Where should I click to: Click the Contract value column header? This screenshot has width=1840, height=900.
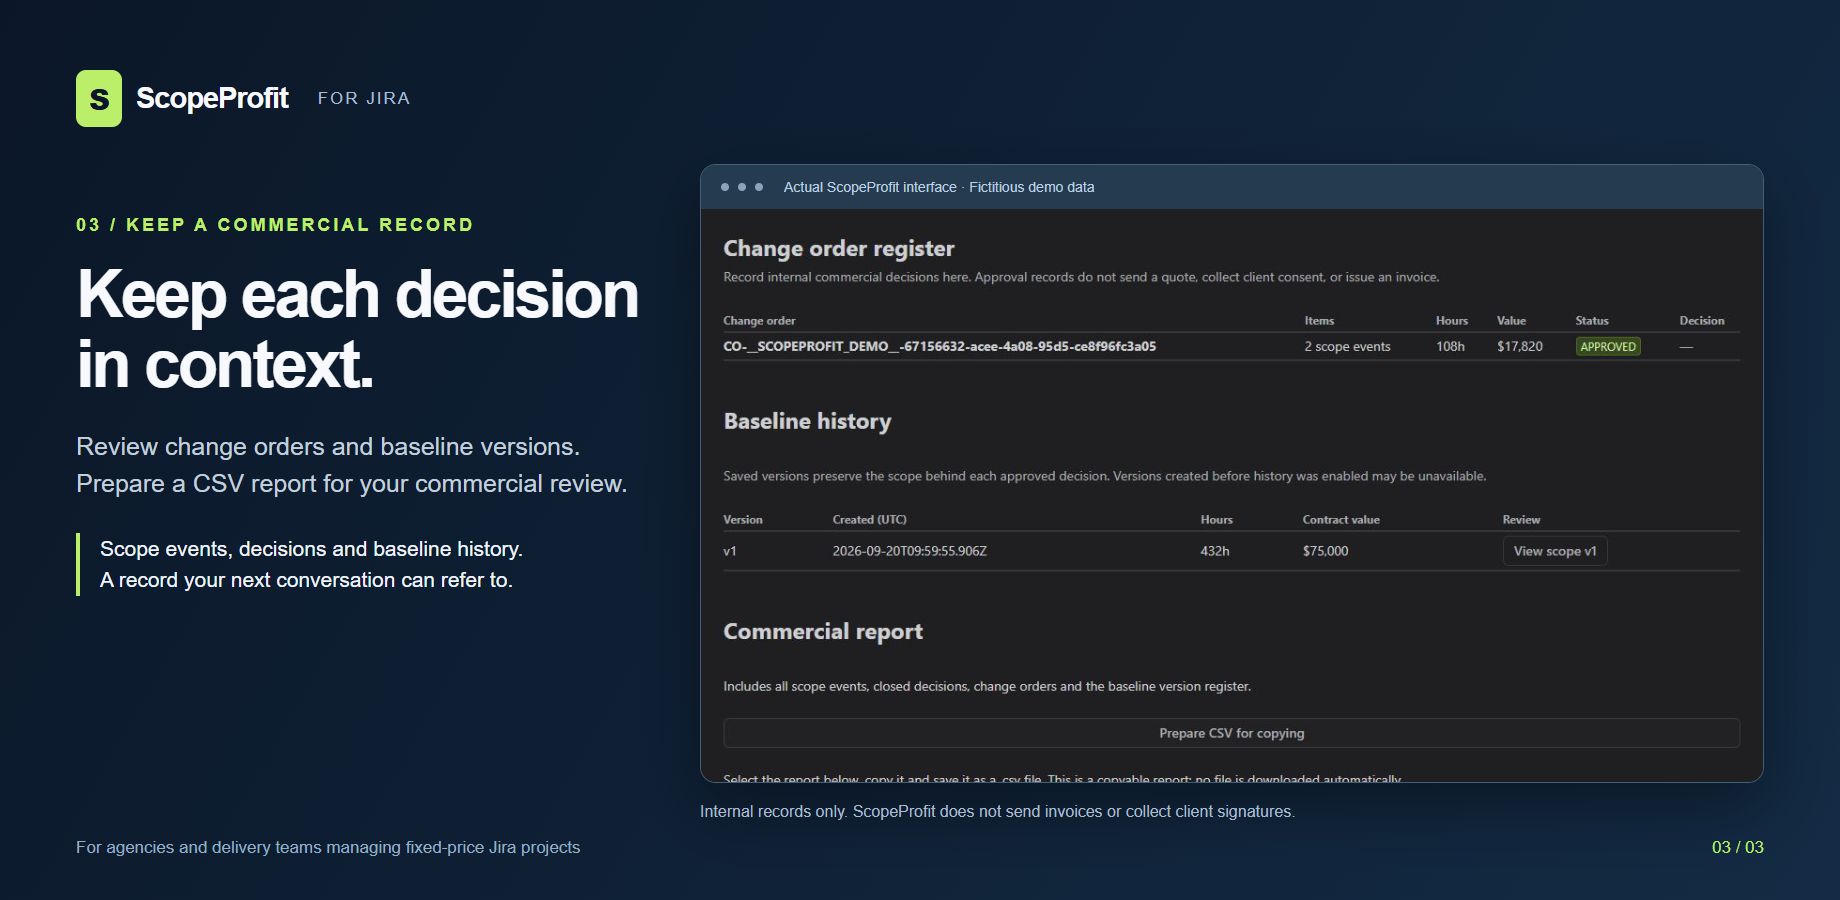(x=1341, y=520)
